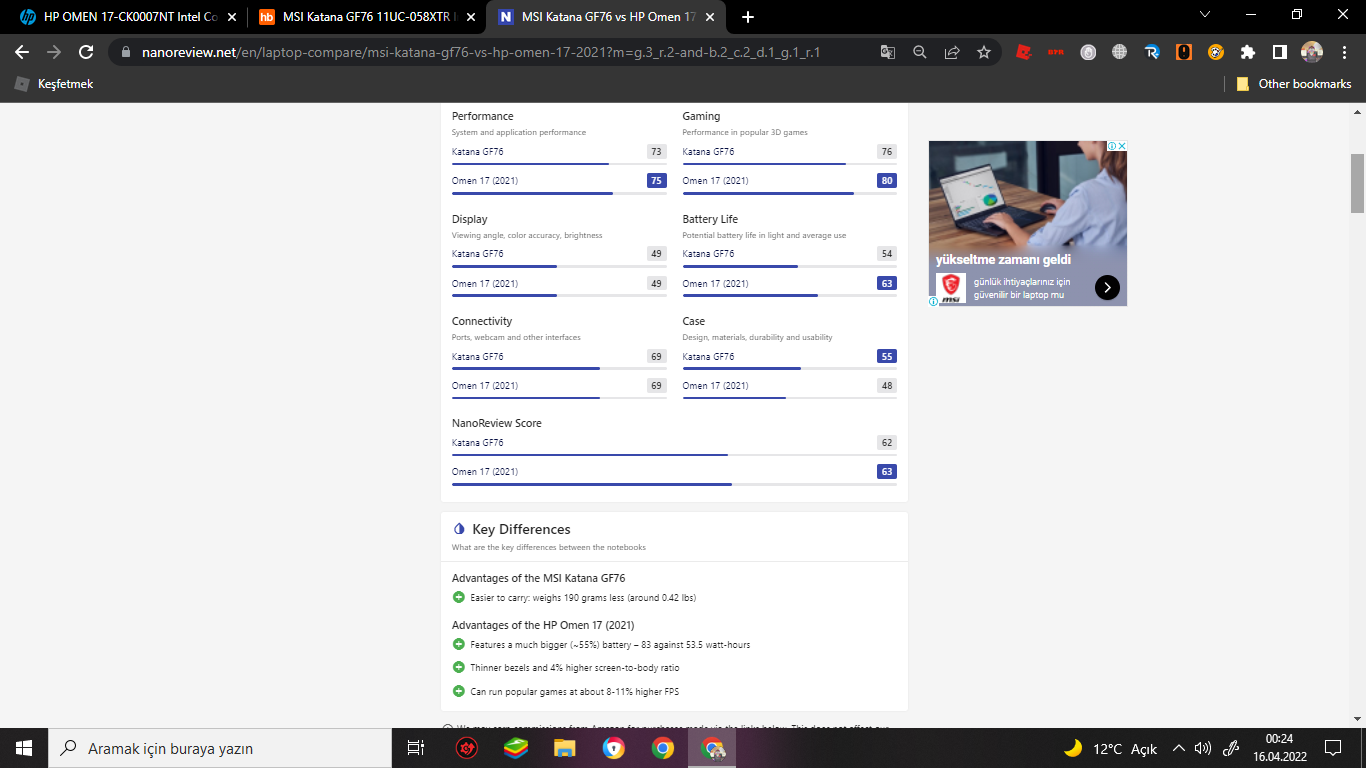Open the red Roblox extension
This screenshot has height=768, width=1366.
point(1023,52)
